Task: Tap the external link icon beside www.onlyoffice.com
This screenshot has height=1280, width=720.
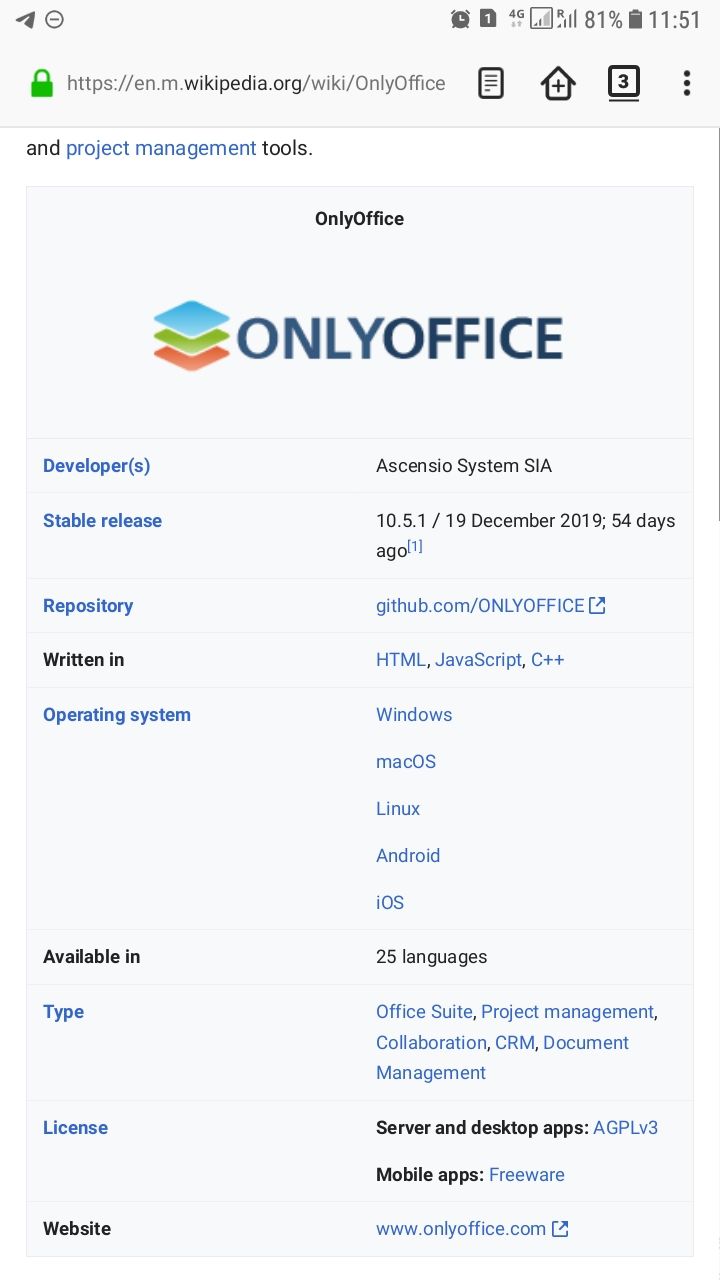Action: click(560, 1228)
